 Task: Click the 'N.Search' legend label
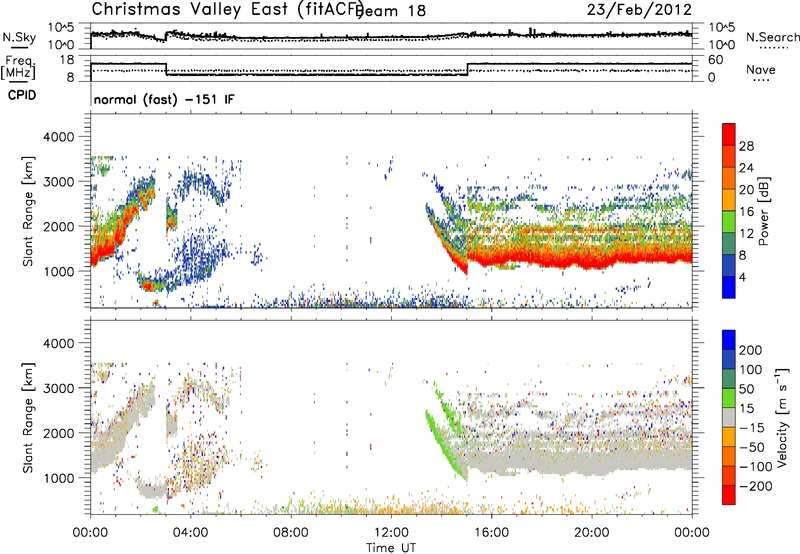click(x=772, y=37)
